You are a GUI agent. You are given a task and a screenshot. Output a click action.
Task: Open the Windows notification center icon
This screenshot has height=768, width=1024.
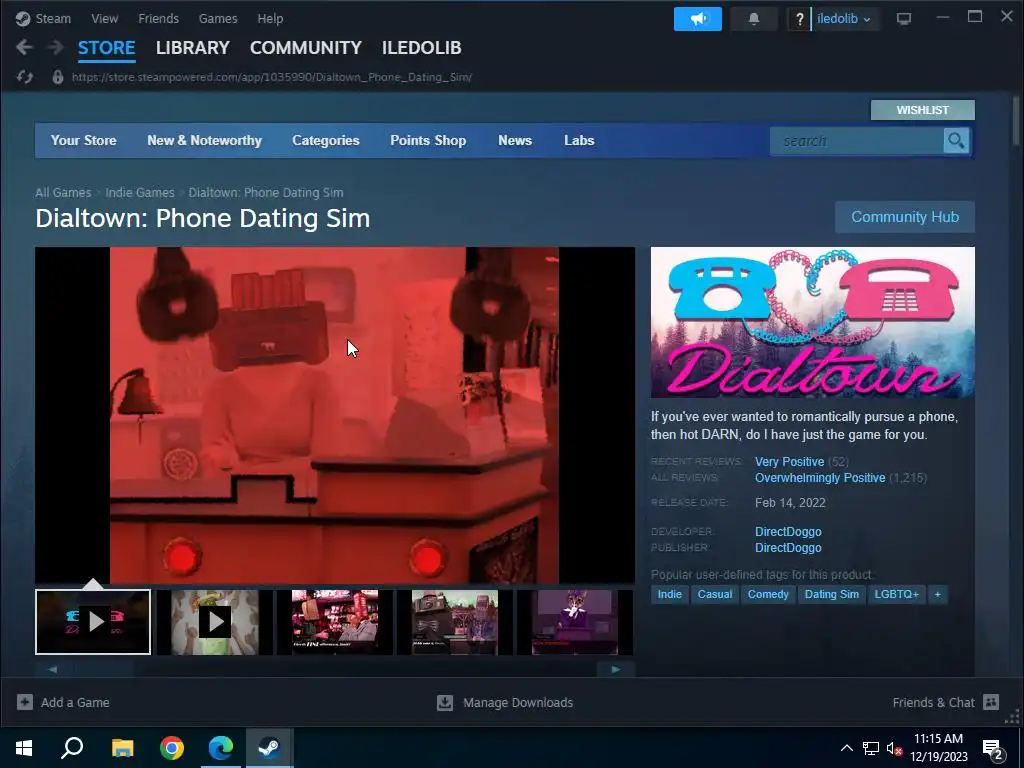993,749
